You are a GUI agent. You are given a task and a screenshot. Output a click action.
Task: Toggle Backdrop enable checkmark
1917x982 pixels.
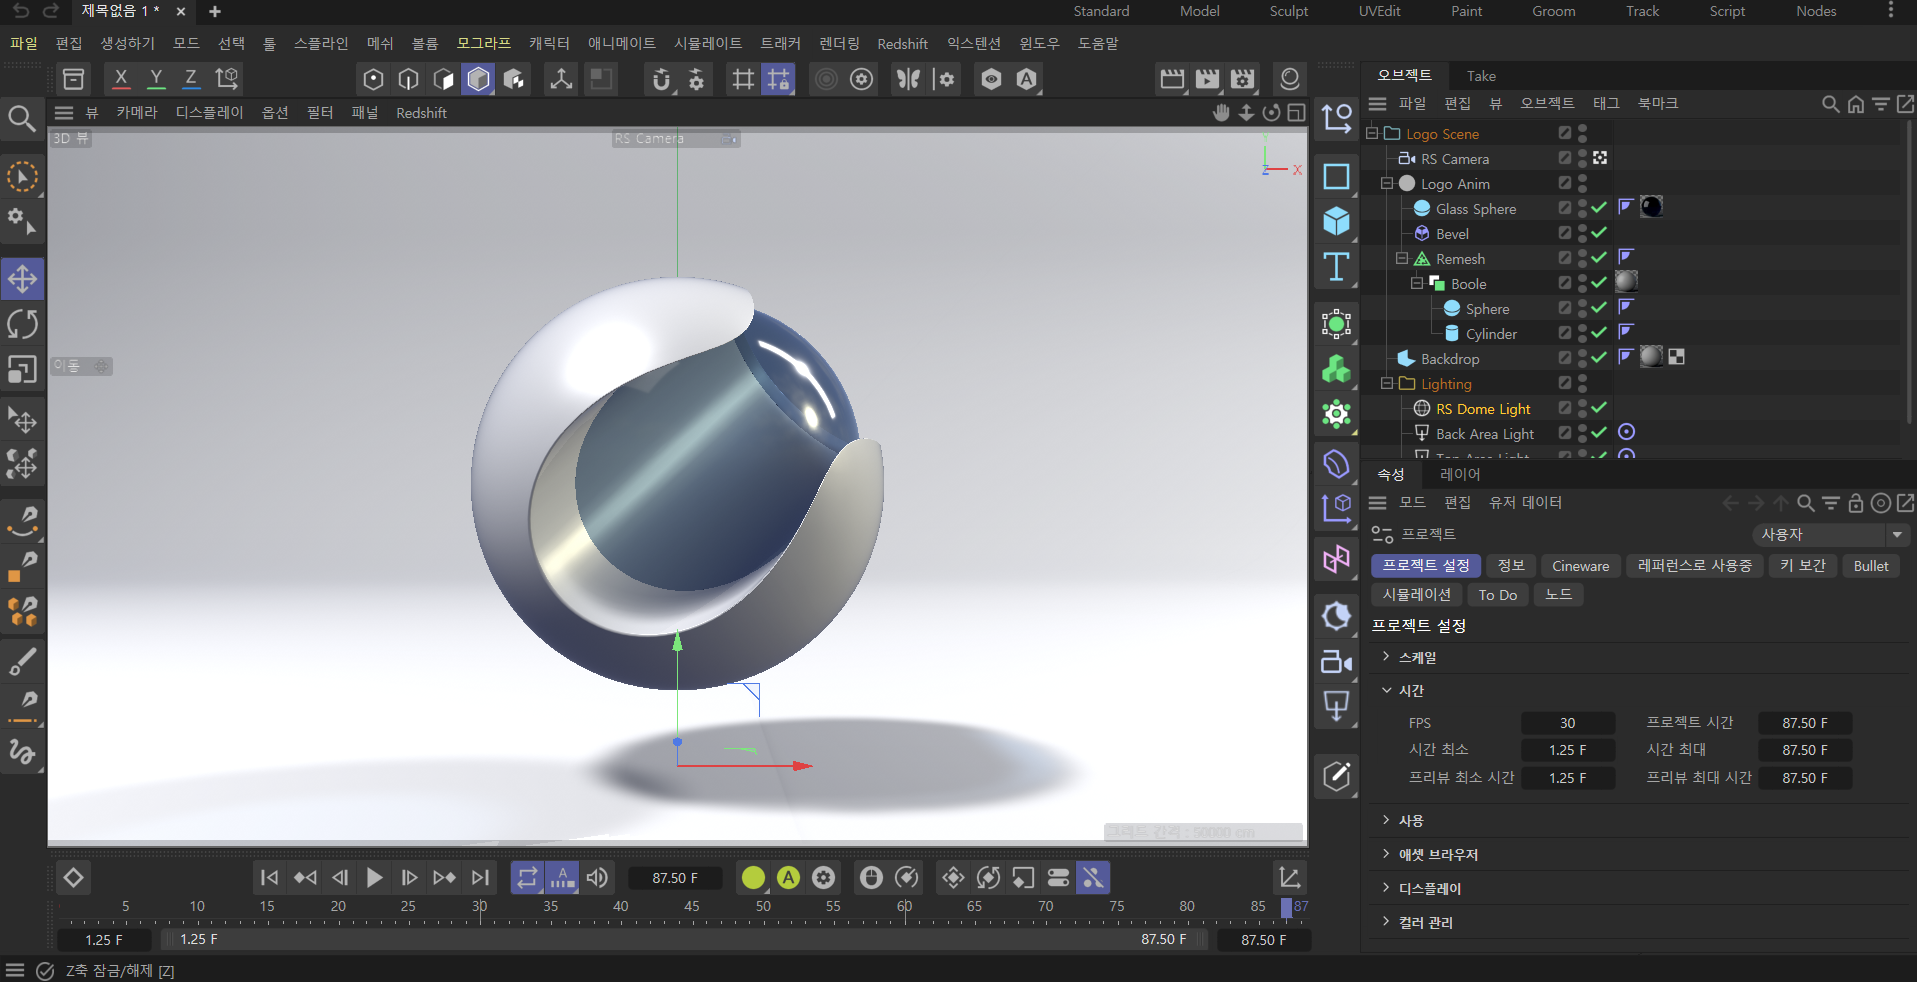coord(1599,358)
